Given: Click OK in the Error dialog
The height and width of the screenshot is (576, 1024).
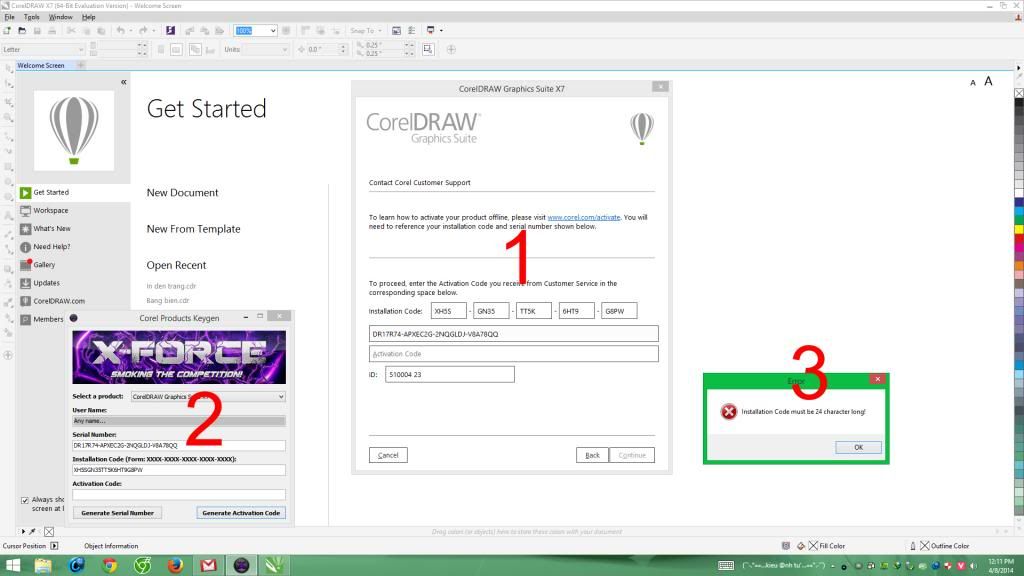Looking at the screenshot, I should [858, 447].
